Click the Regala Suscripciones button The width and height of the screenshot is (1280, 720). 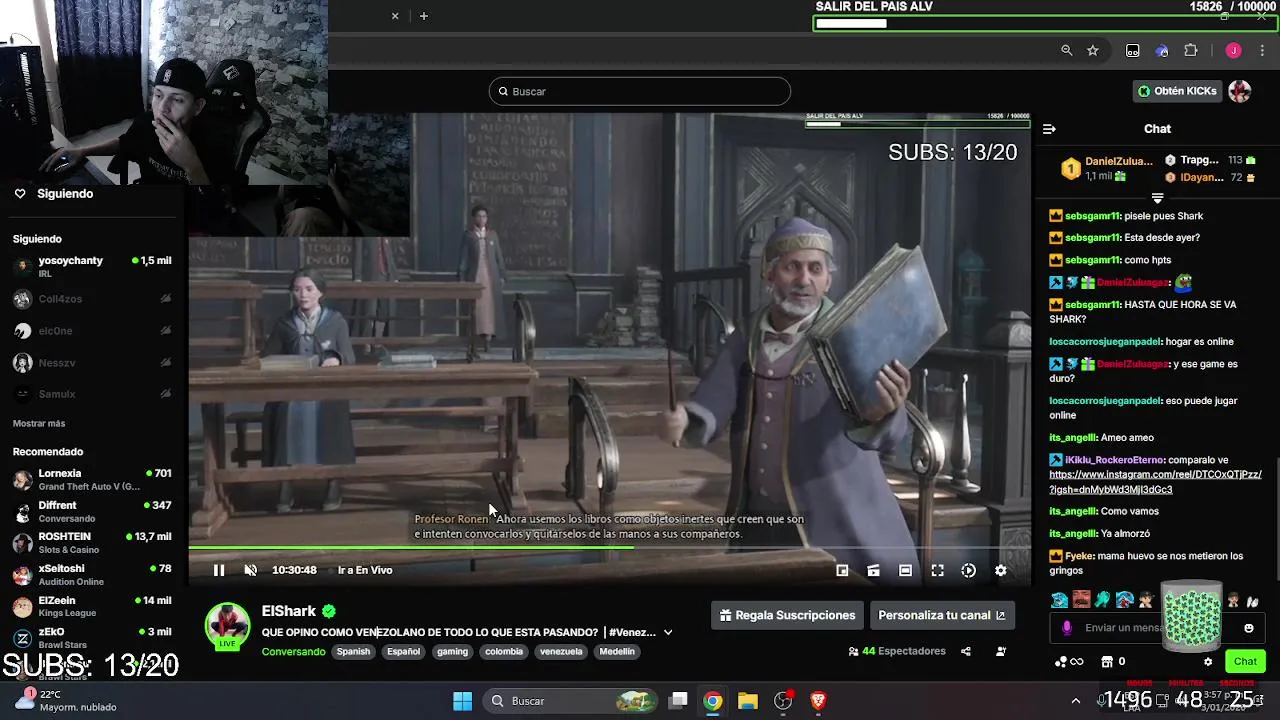coord(788,615)
